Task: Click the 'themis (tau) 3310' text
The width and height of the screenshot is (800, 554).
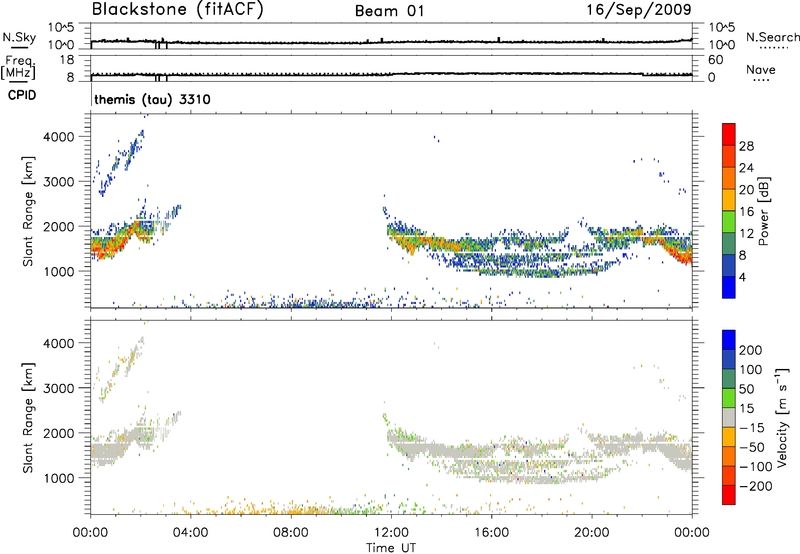Action: point(152,99)
